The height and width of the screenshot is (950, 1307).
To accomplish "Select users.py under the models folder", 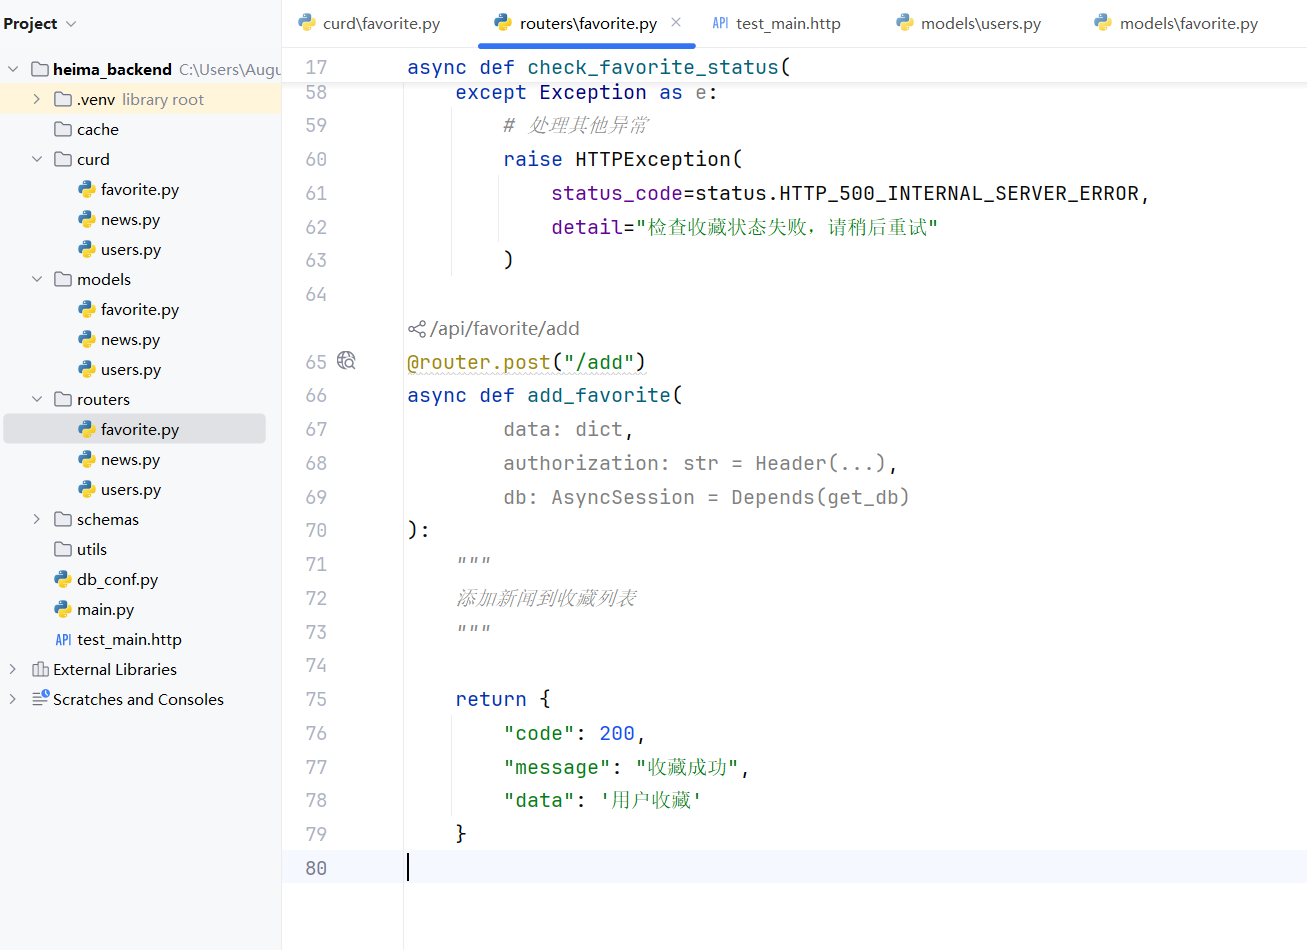I will tap(130, 369).
